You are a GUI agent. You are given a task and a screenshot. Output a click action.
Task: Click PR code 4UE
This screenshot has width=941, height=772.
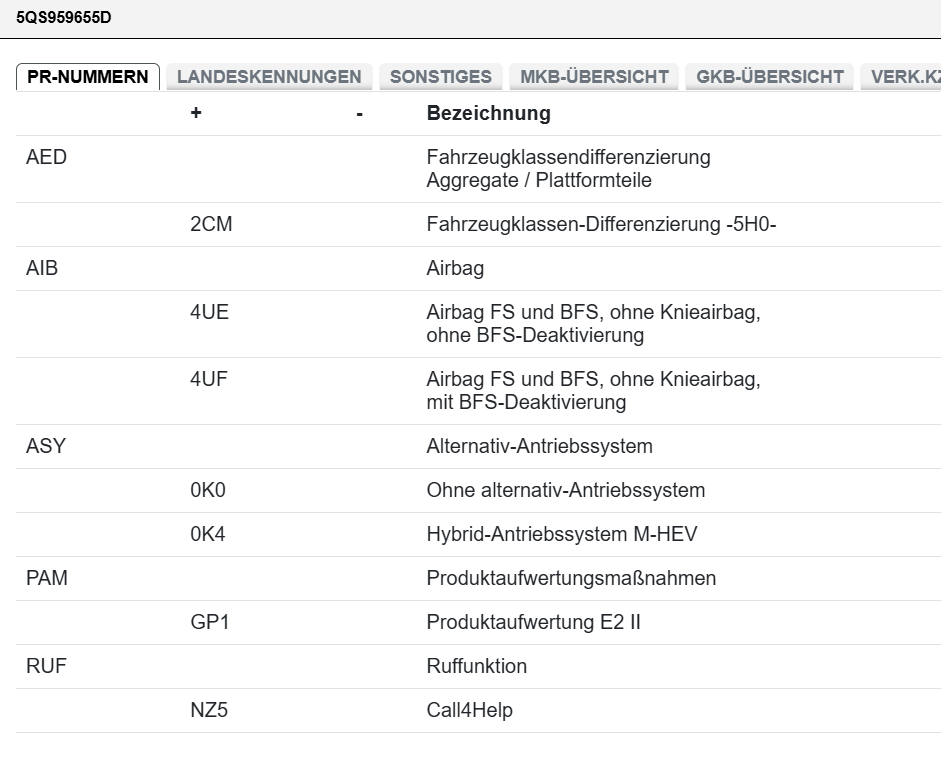(209, 313)
